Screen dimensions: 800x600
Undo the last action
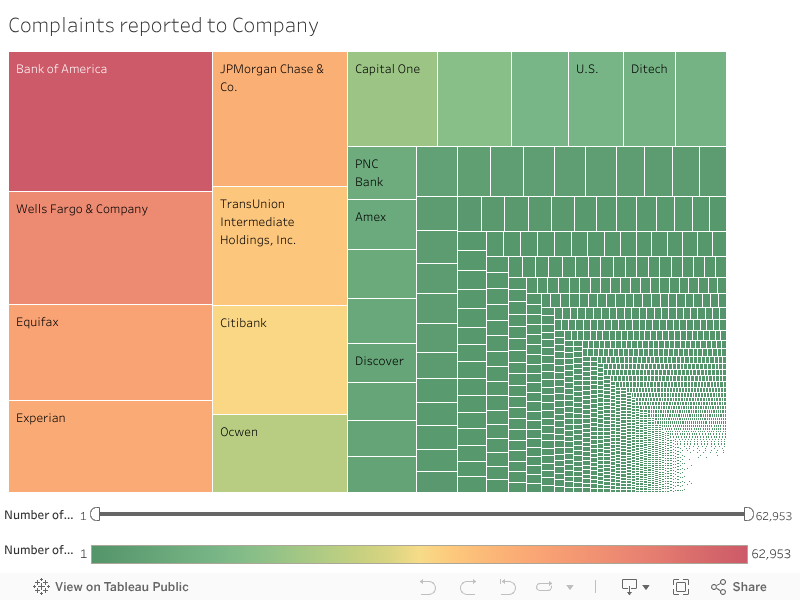coord(428,587)
